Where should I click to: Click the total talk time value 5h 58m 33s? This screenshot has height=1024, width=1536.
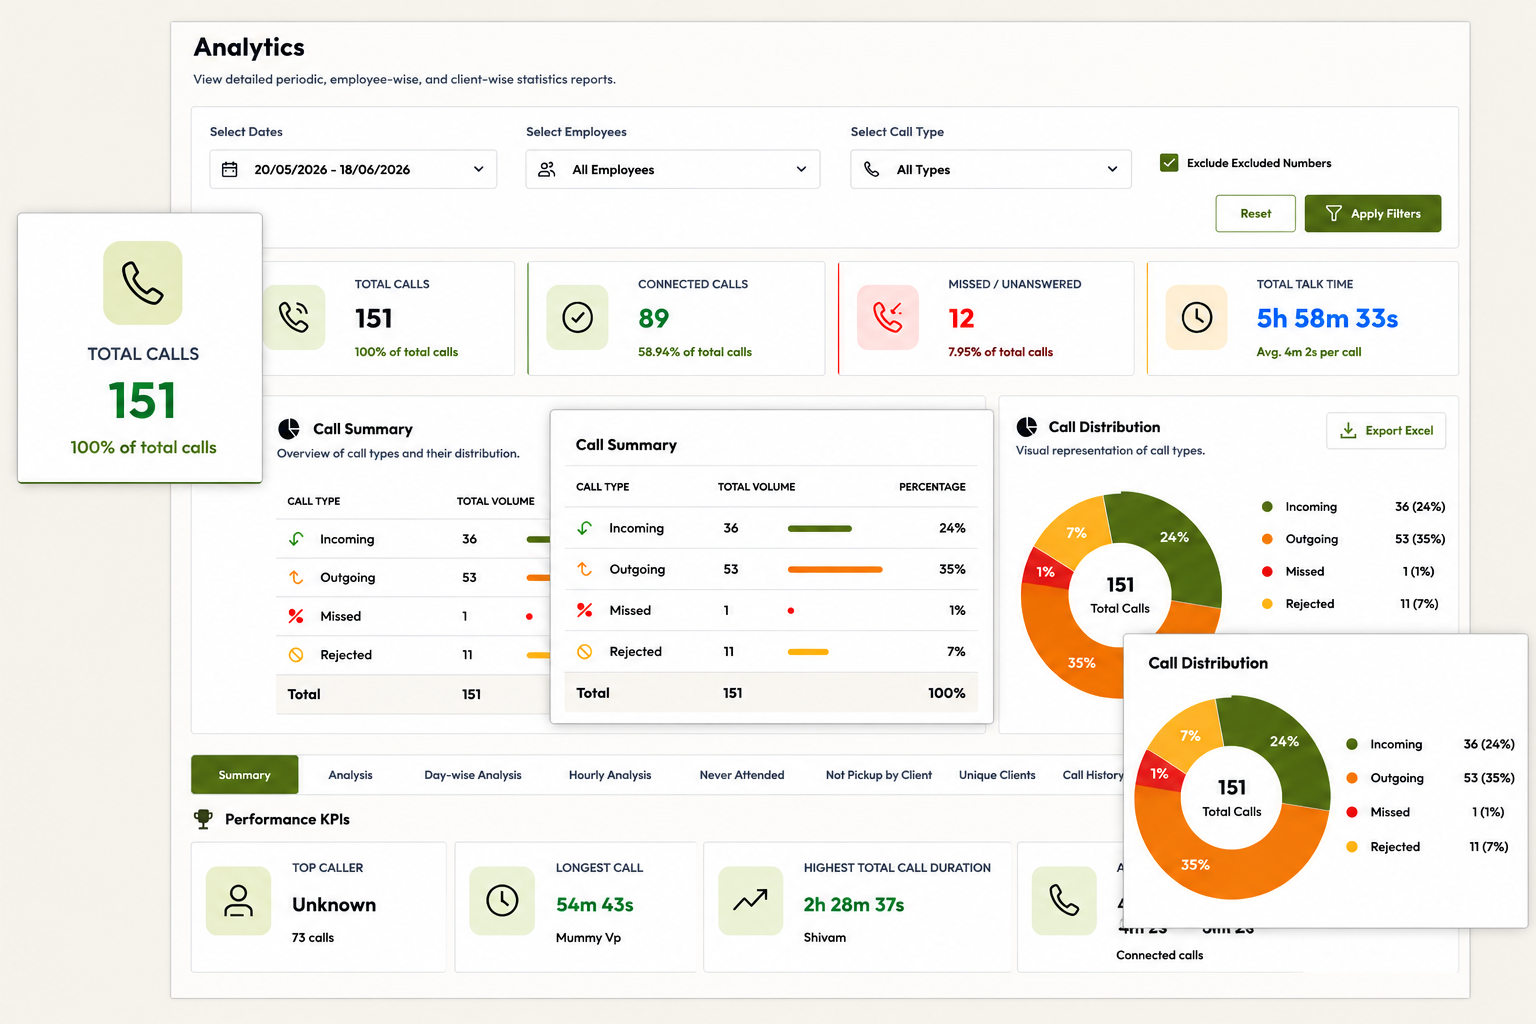pyautogui.click(x=1327, y=318)
